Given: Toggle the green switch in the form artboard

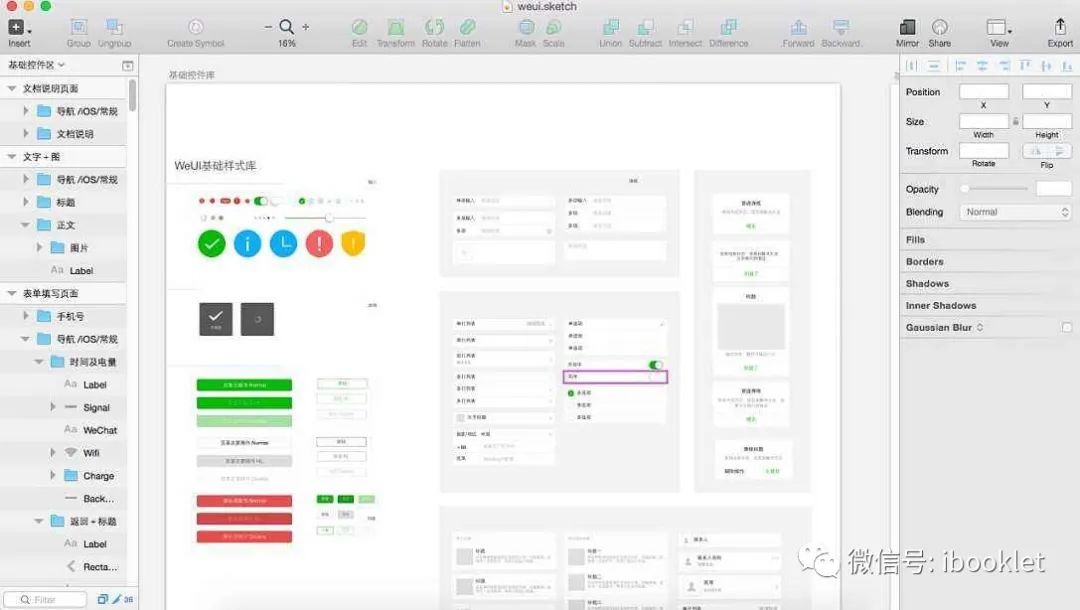Looking at the screenshot, I should (655, 364).
